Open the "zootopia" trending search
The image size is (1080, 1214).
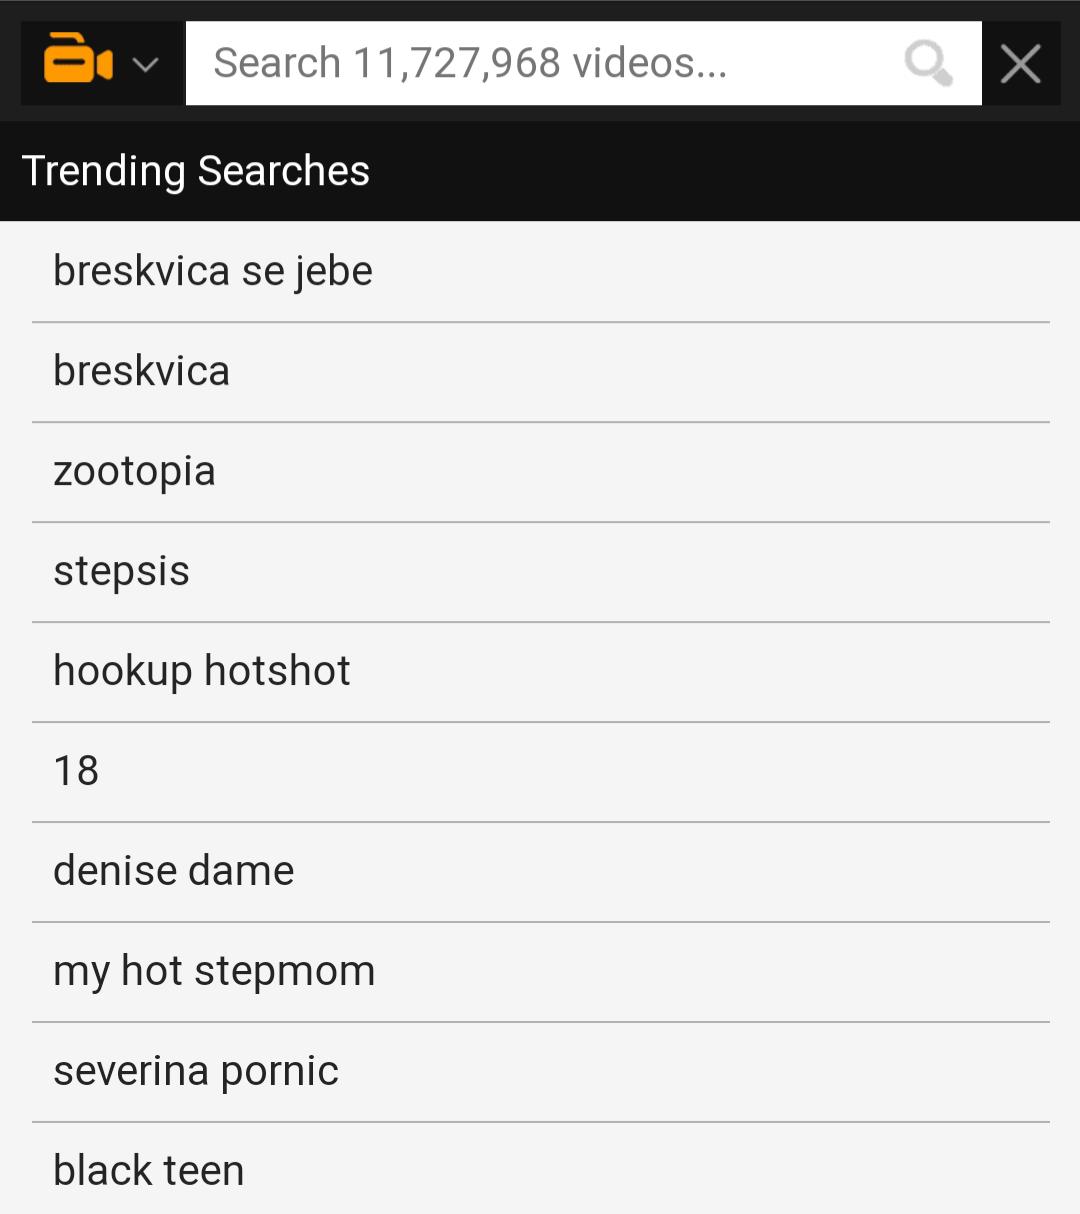[x=134, y=471]
